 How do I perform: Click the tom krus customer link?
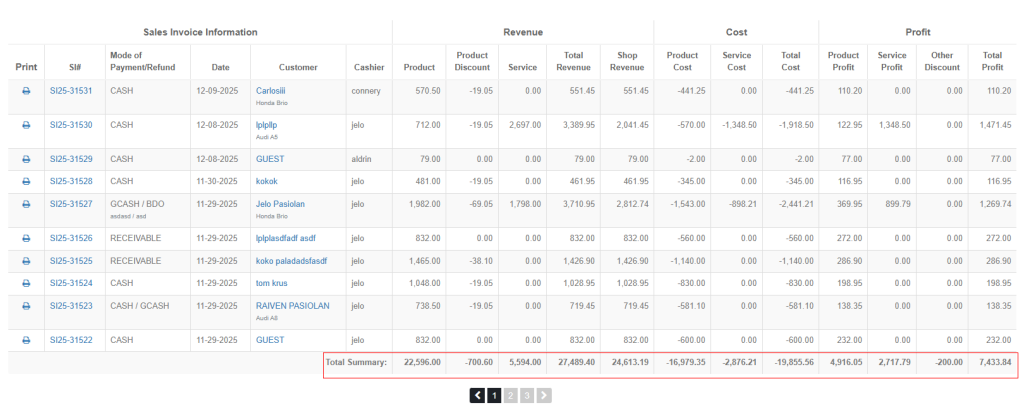pos(273,283)
